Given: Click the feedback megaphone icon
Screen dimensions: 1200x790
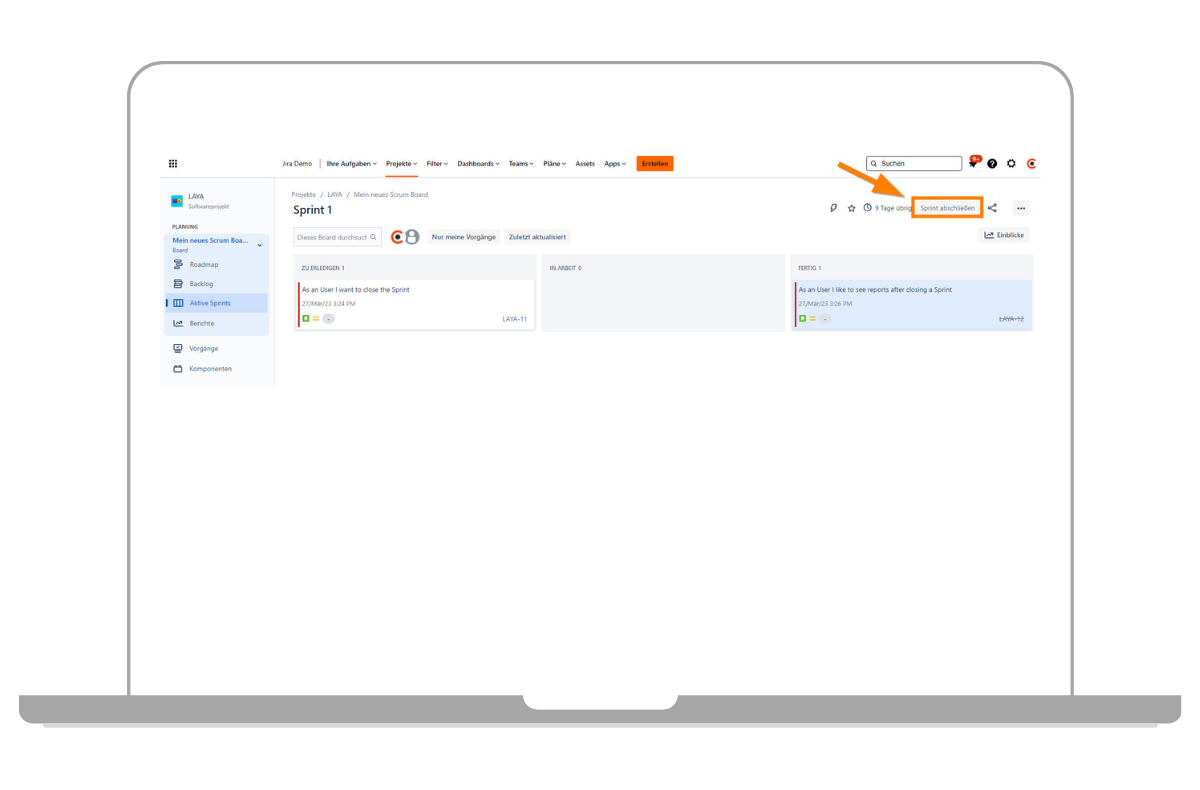Looking at the screenshot, I should pyautogui.click(x=833, y=208).
